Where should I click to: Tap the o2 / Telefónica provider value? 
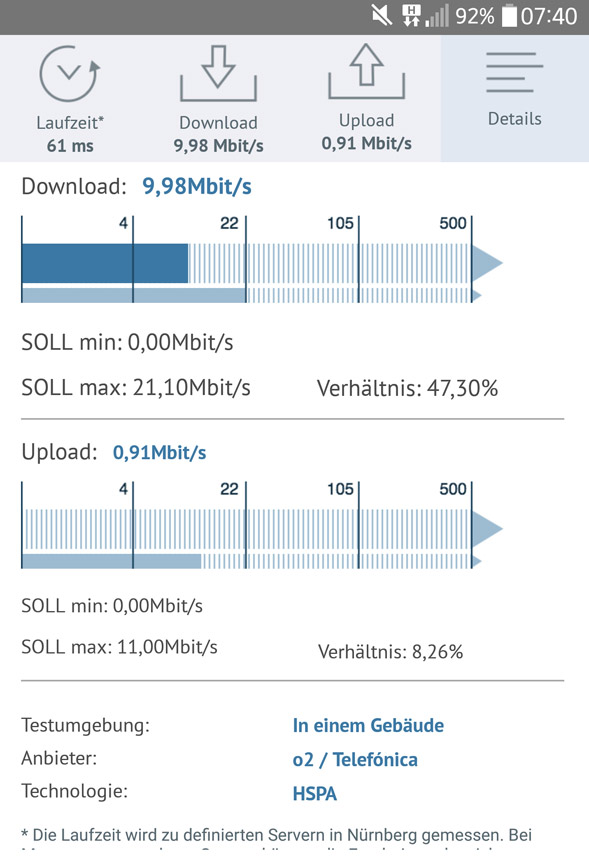click(x=355, y=760)
